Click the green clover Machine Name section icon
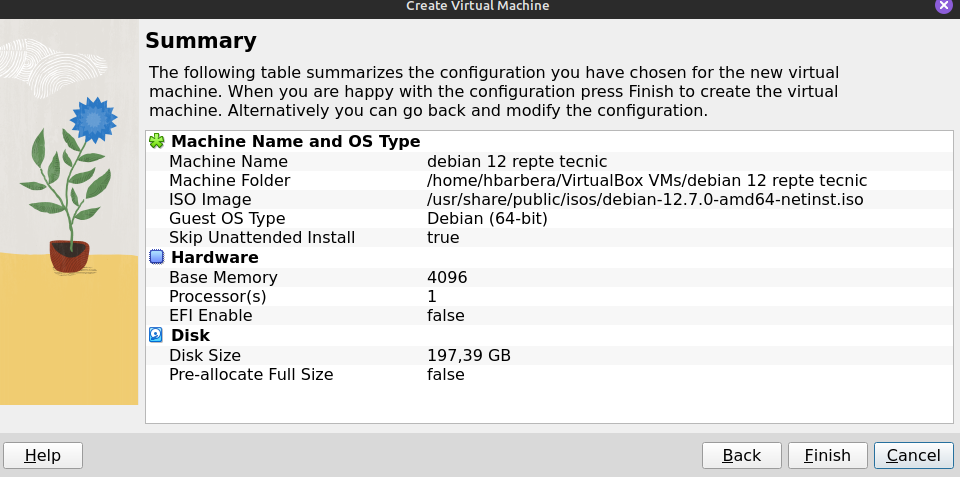 click(x=157, y=141)
